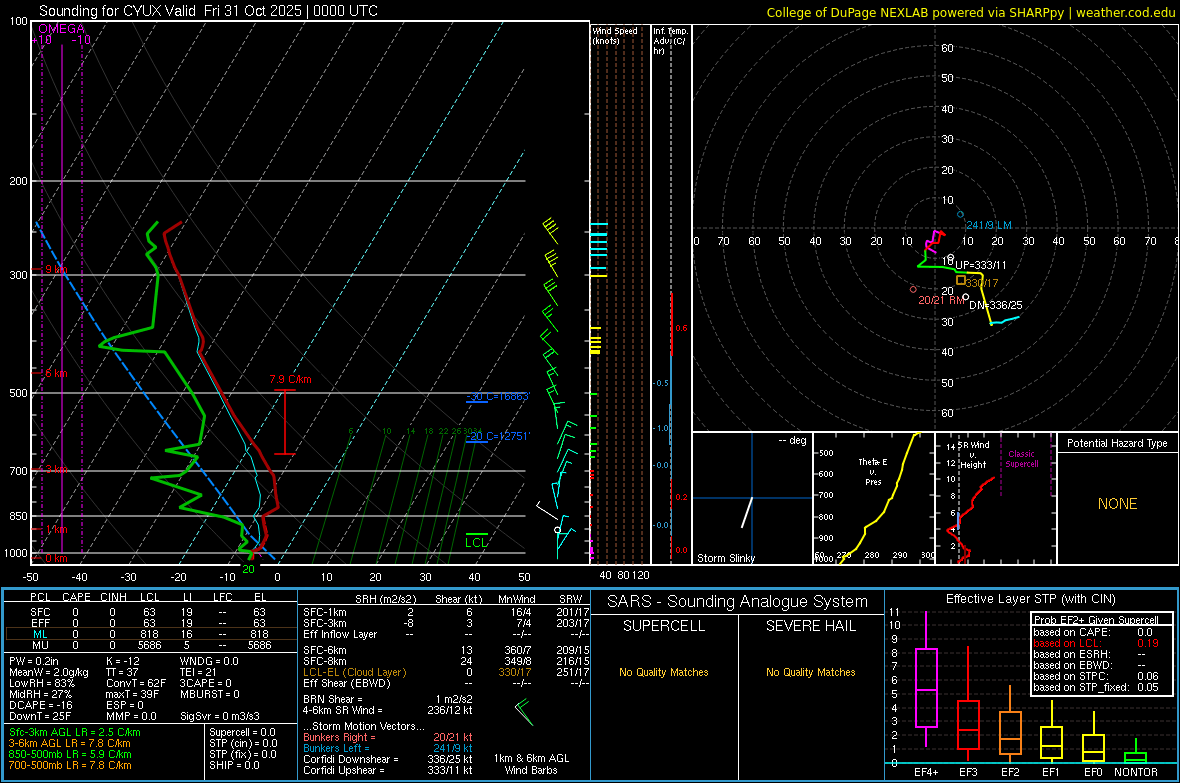Click the "ConvT = 62F" value

(136, 683)
